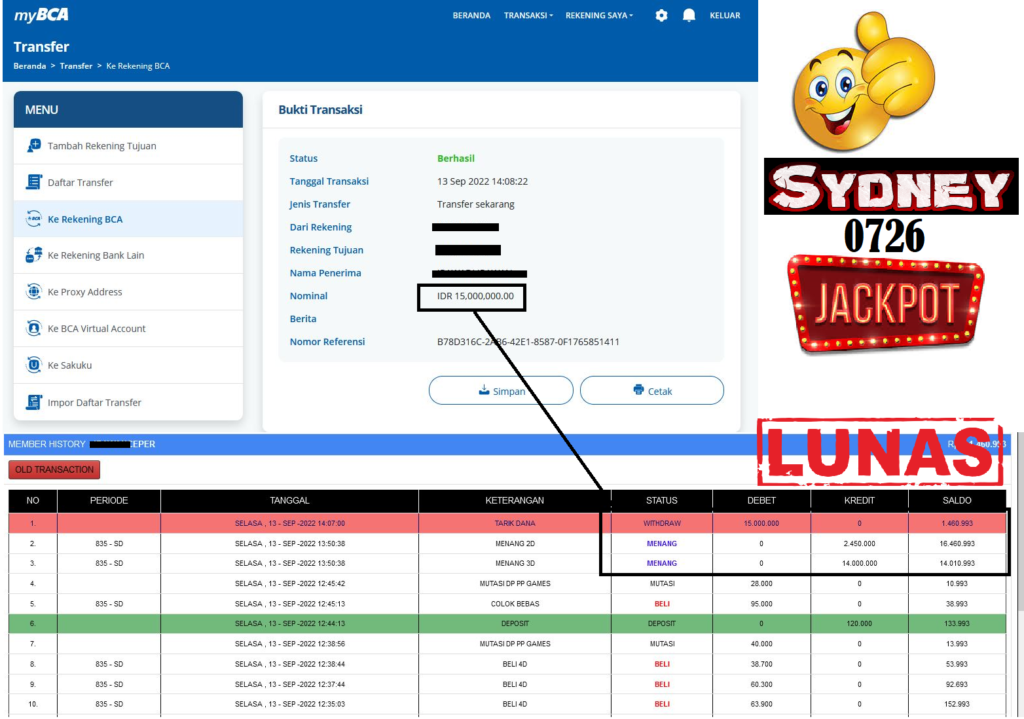The image size is (1024, 719).
Task: Click the Transfer breadcrumb link
Action: tap(76, 66)
